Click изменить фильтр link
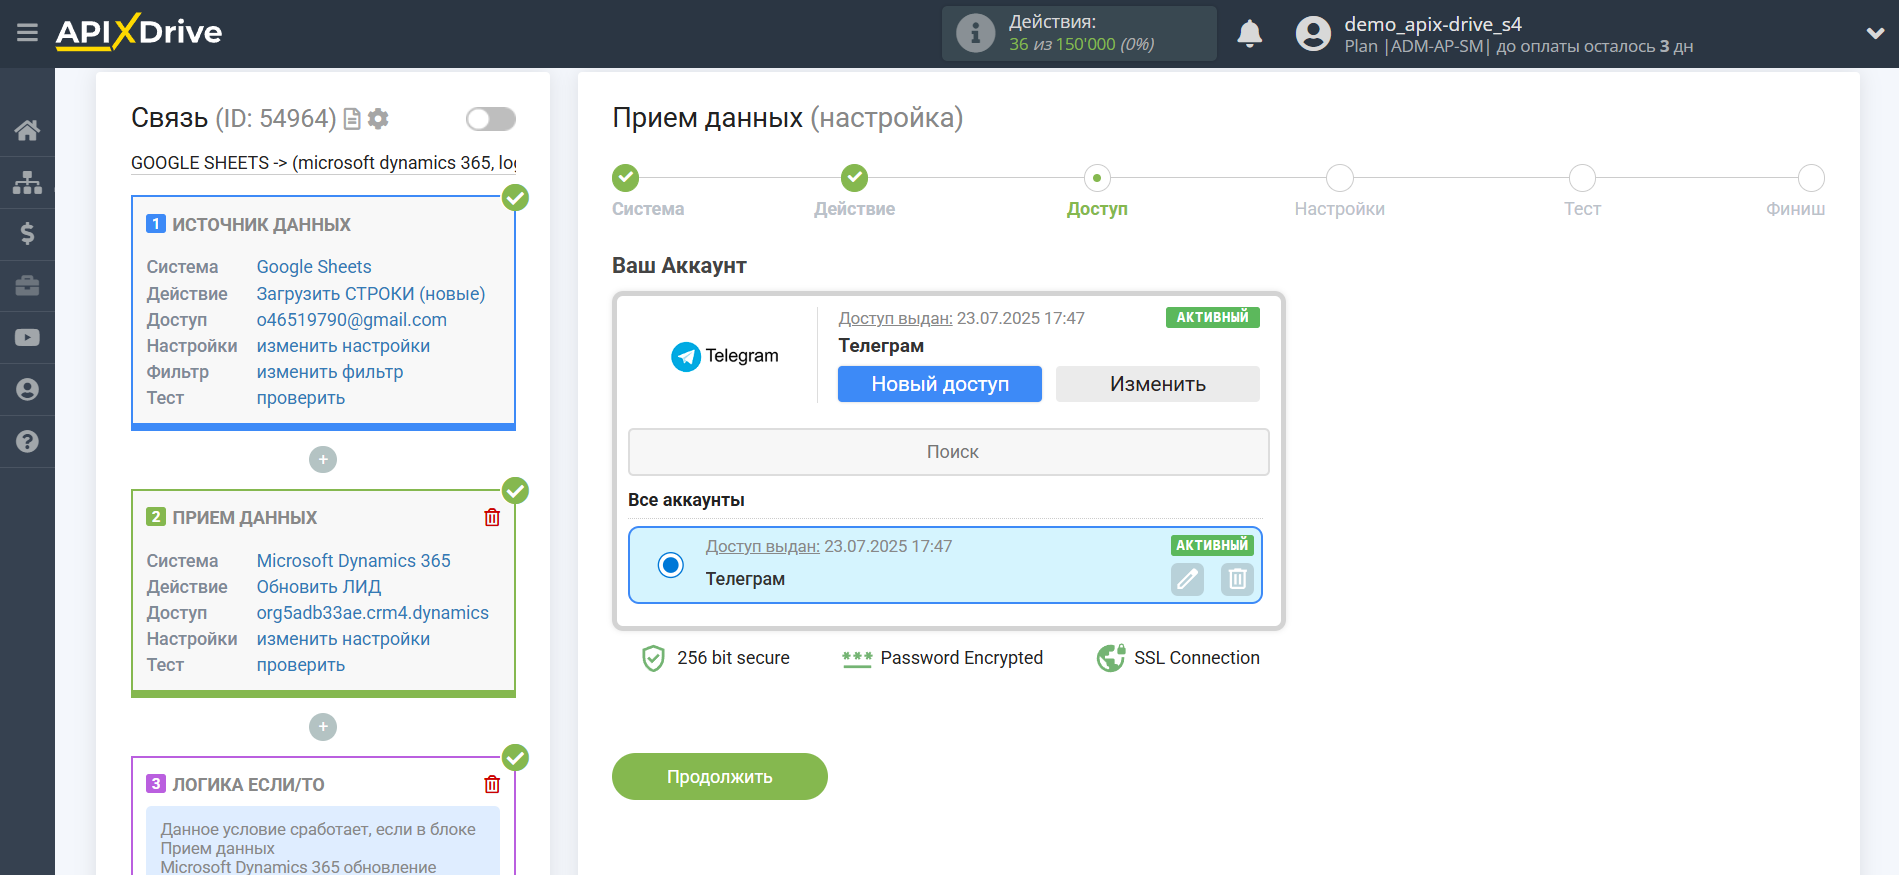1899x875 pixels. (330, 372)
